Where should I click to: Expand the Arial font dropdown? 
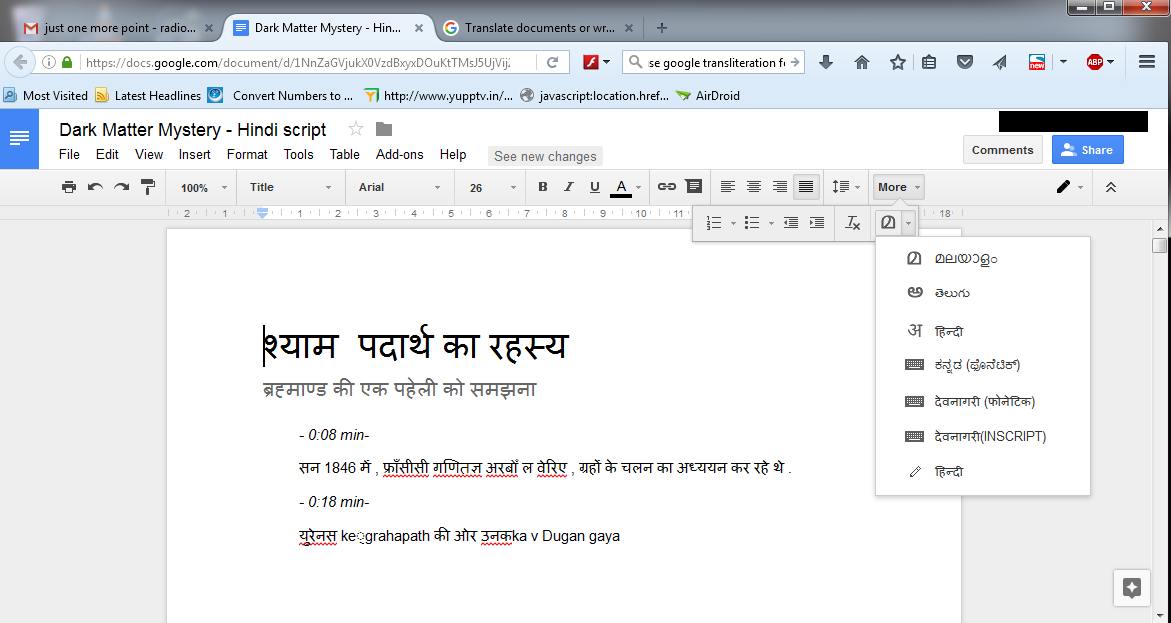(x=398, y=187)
